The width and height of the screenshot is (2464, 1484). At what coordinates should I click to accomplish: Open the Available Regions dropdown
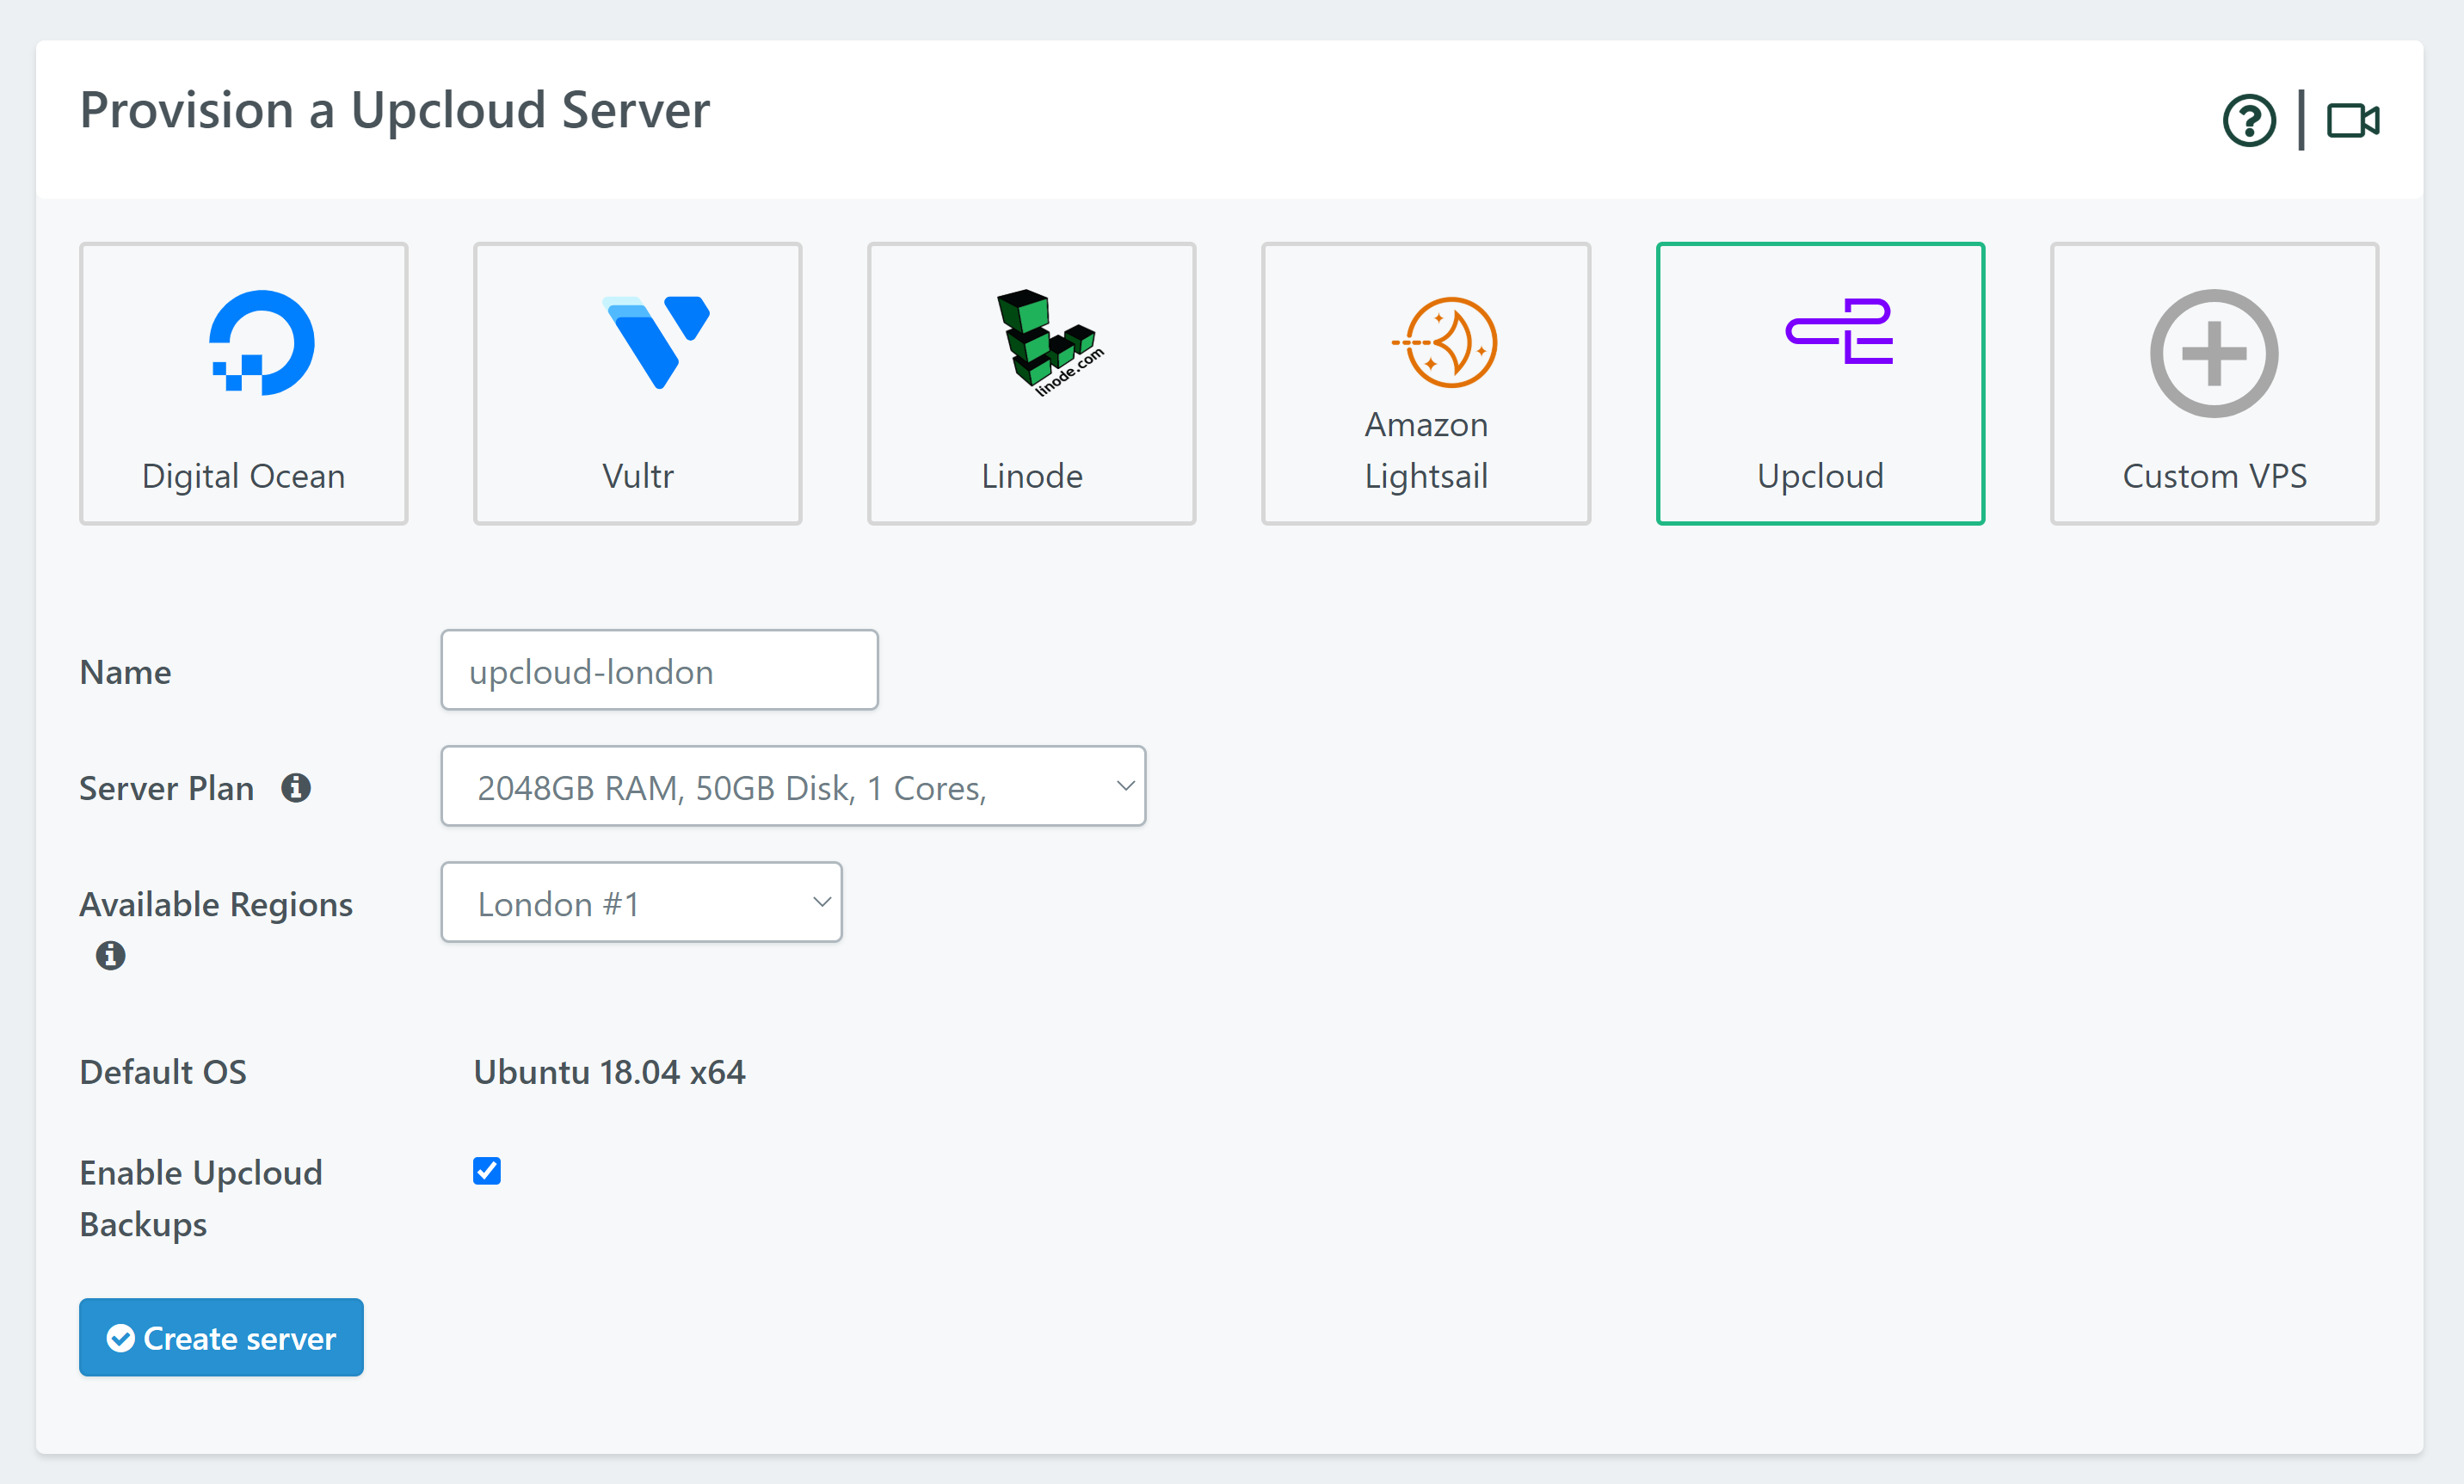click(642, 902)
